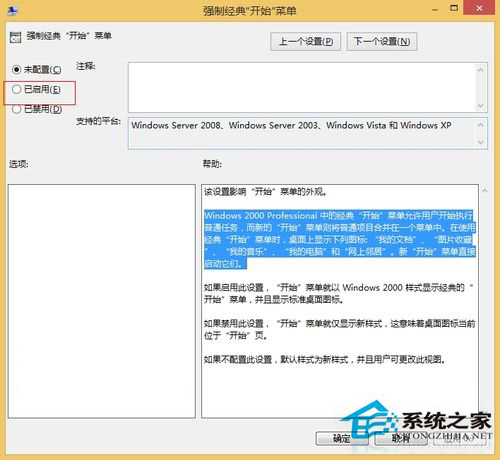
Task: Click the supported platform scroll up arrow
Action: coord(480,125)
